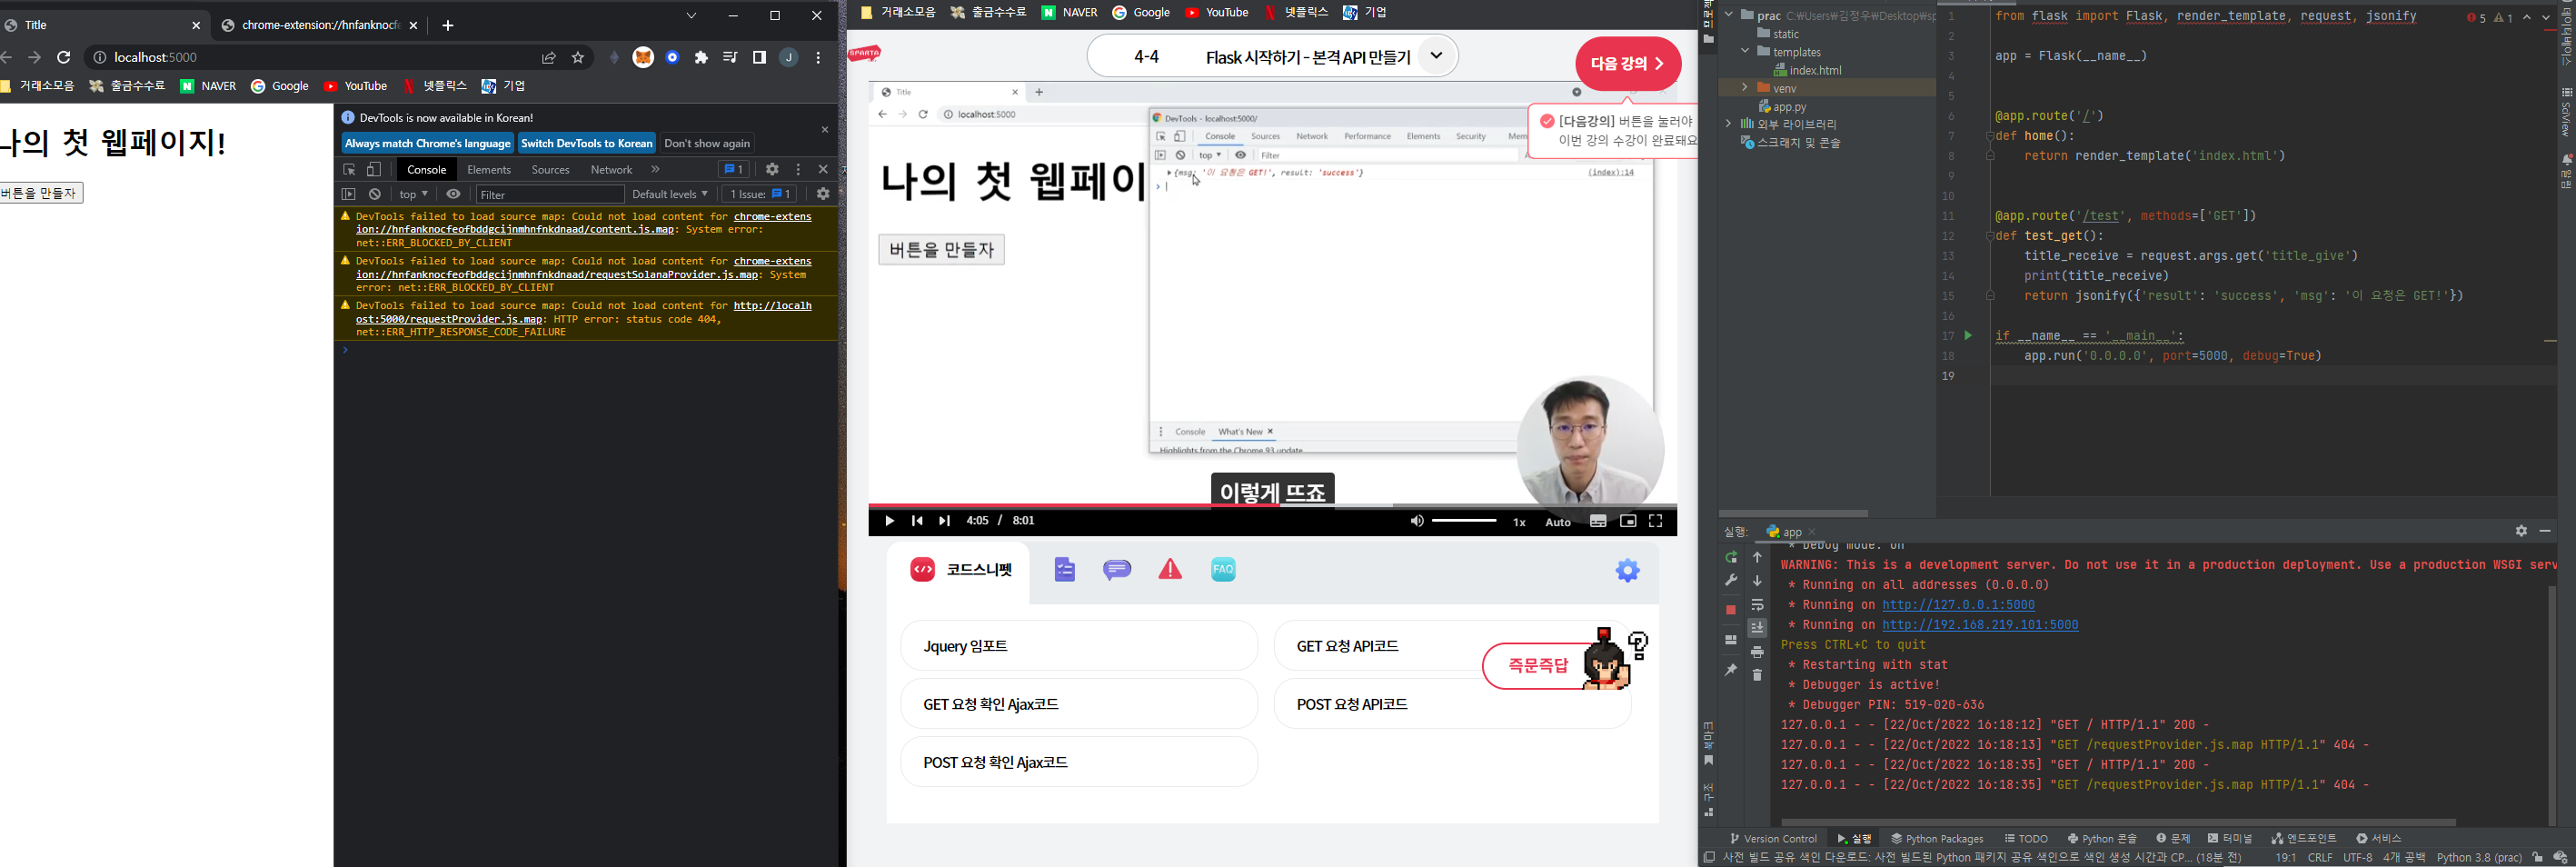This screenshot has width=2576, height=867.
Task: Expand 외부 라이브러리 node in project tree
Action: (1728, 124)
